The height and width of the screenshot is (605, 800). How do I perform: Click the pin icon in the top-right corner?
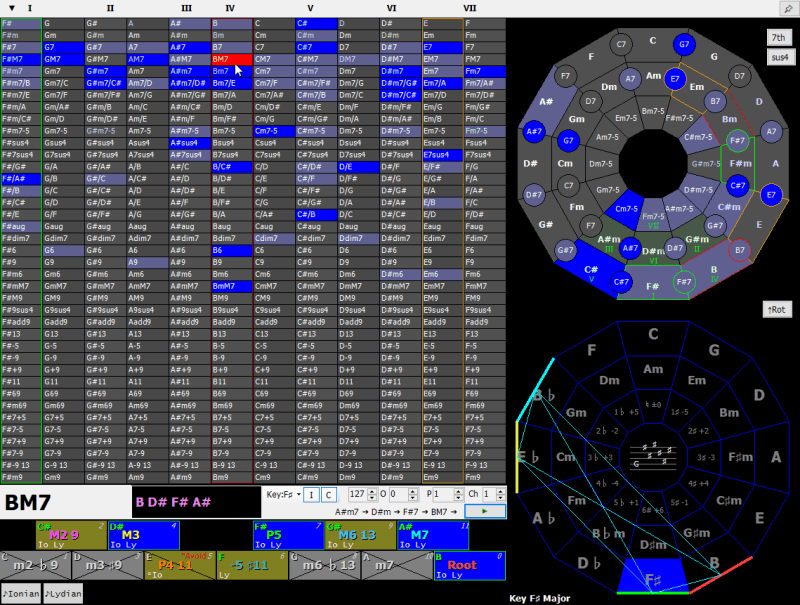click(788, 8)
